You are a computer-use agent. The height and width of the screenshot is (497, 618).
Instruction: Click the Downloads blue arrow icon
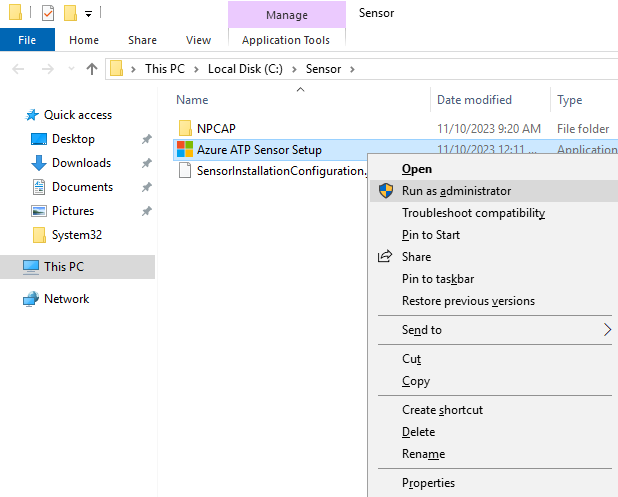point(39,163)
